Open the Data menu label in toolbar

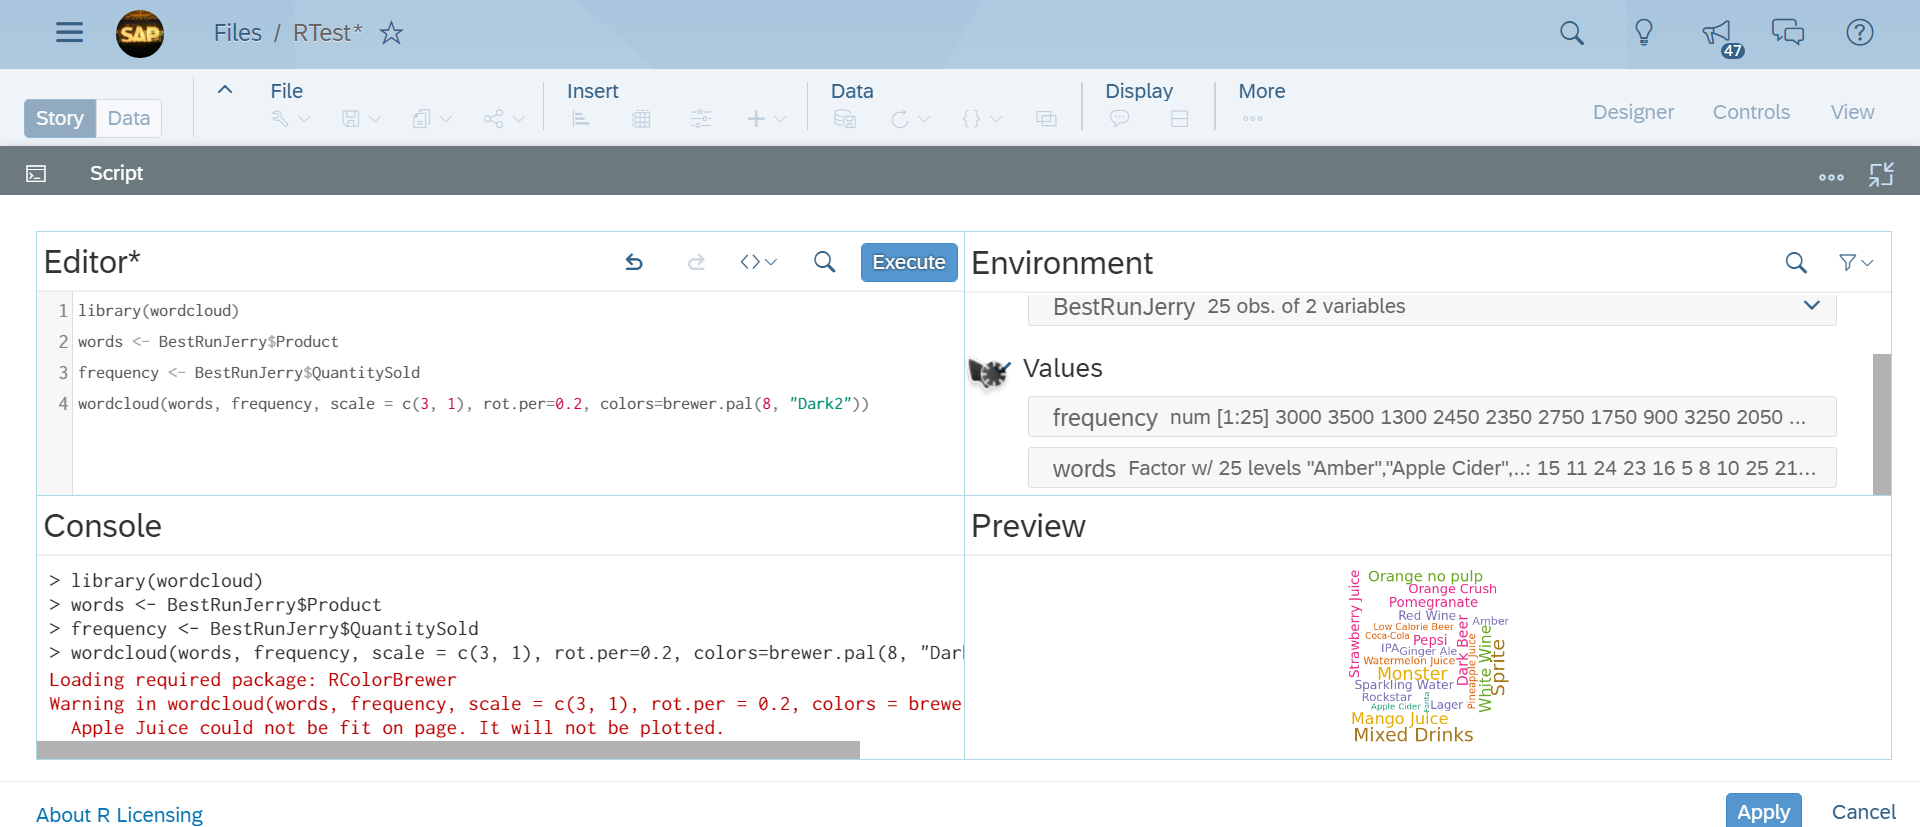point(852,91)
